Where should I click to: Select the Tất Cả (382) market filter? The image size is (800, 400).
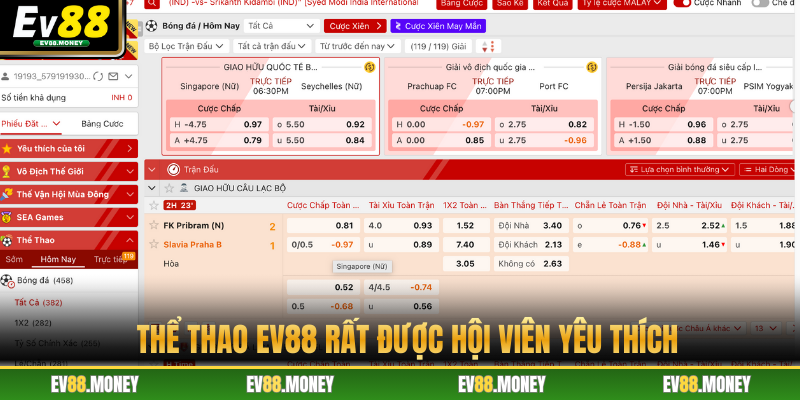(38, 303)
